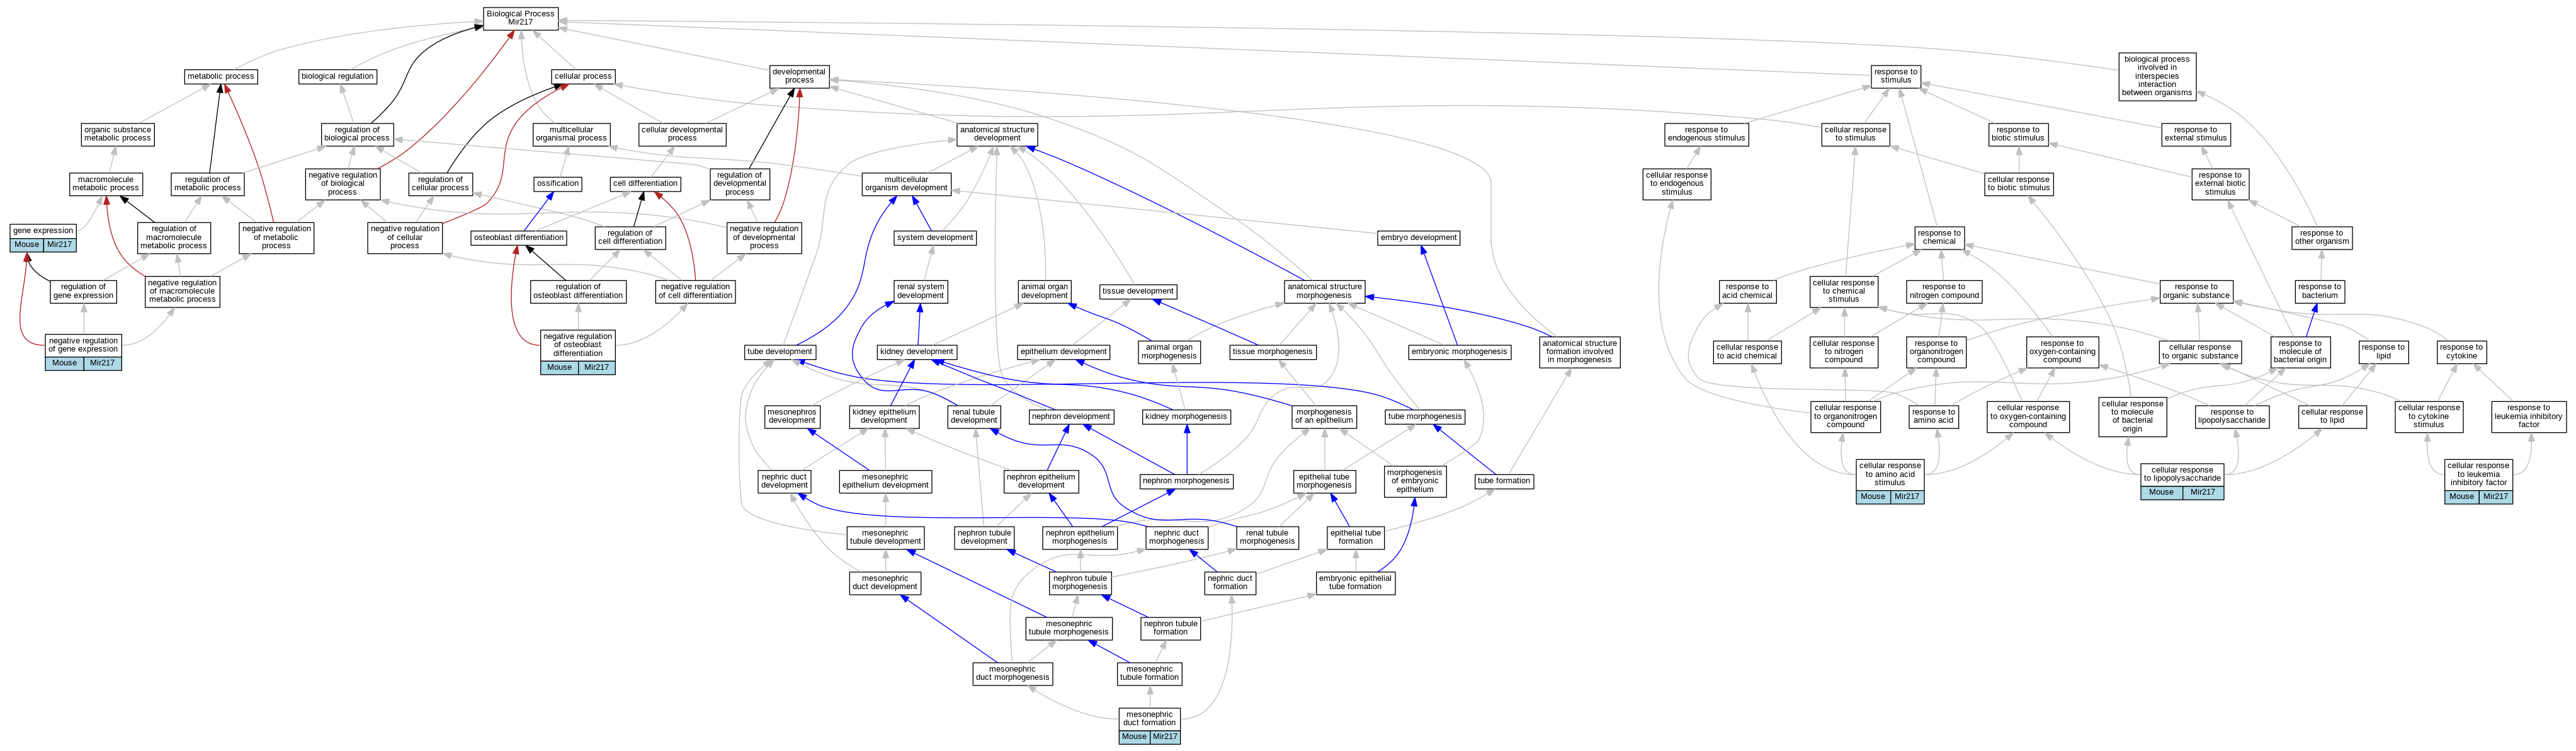This screenshot has width=2576, height=751.
Task: Click the 'response to chemical' node
Action: [1938, 238]
